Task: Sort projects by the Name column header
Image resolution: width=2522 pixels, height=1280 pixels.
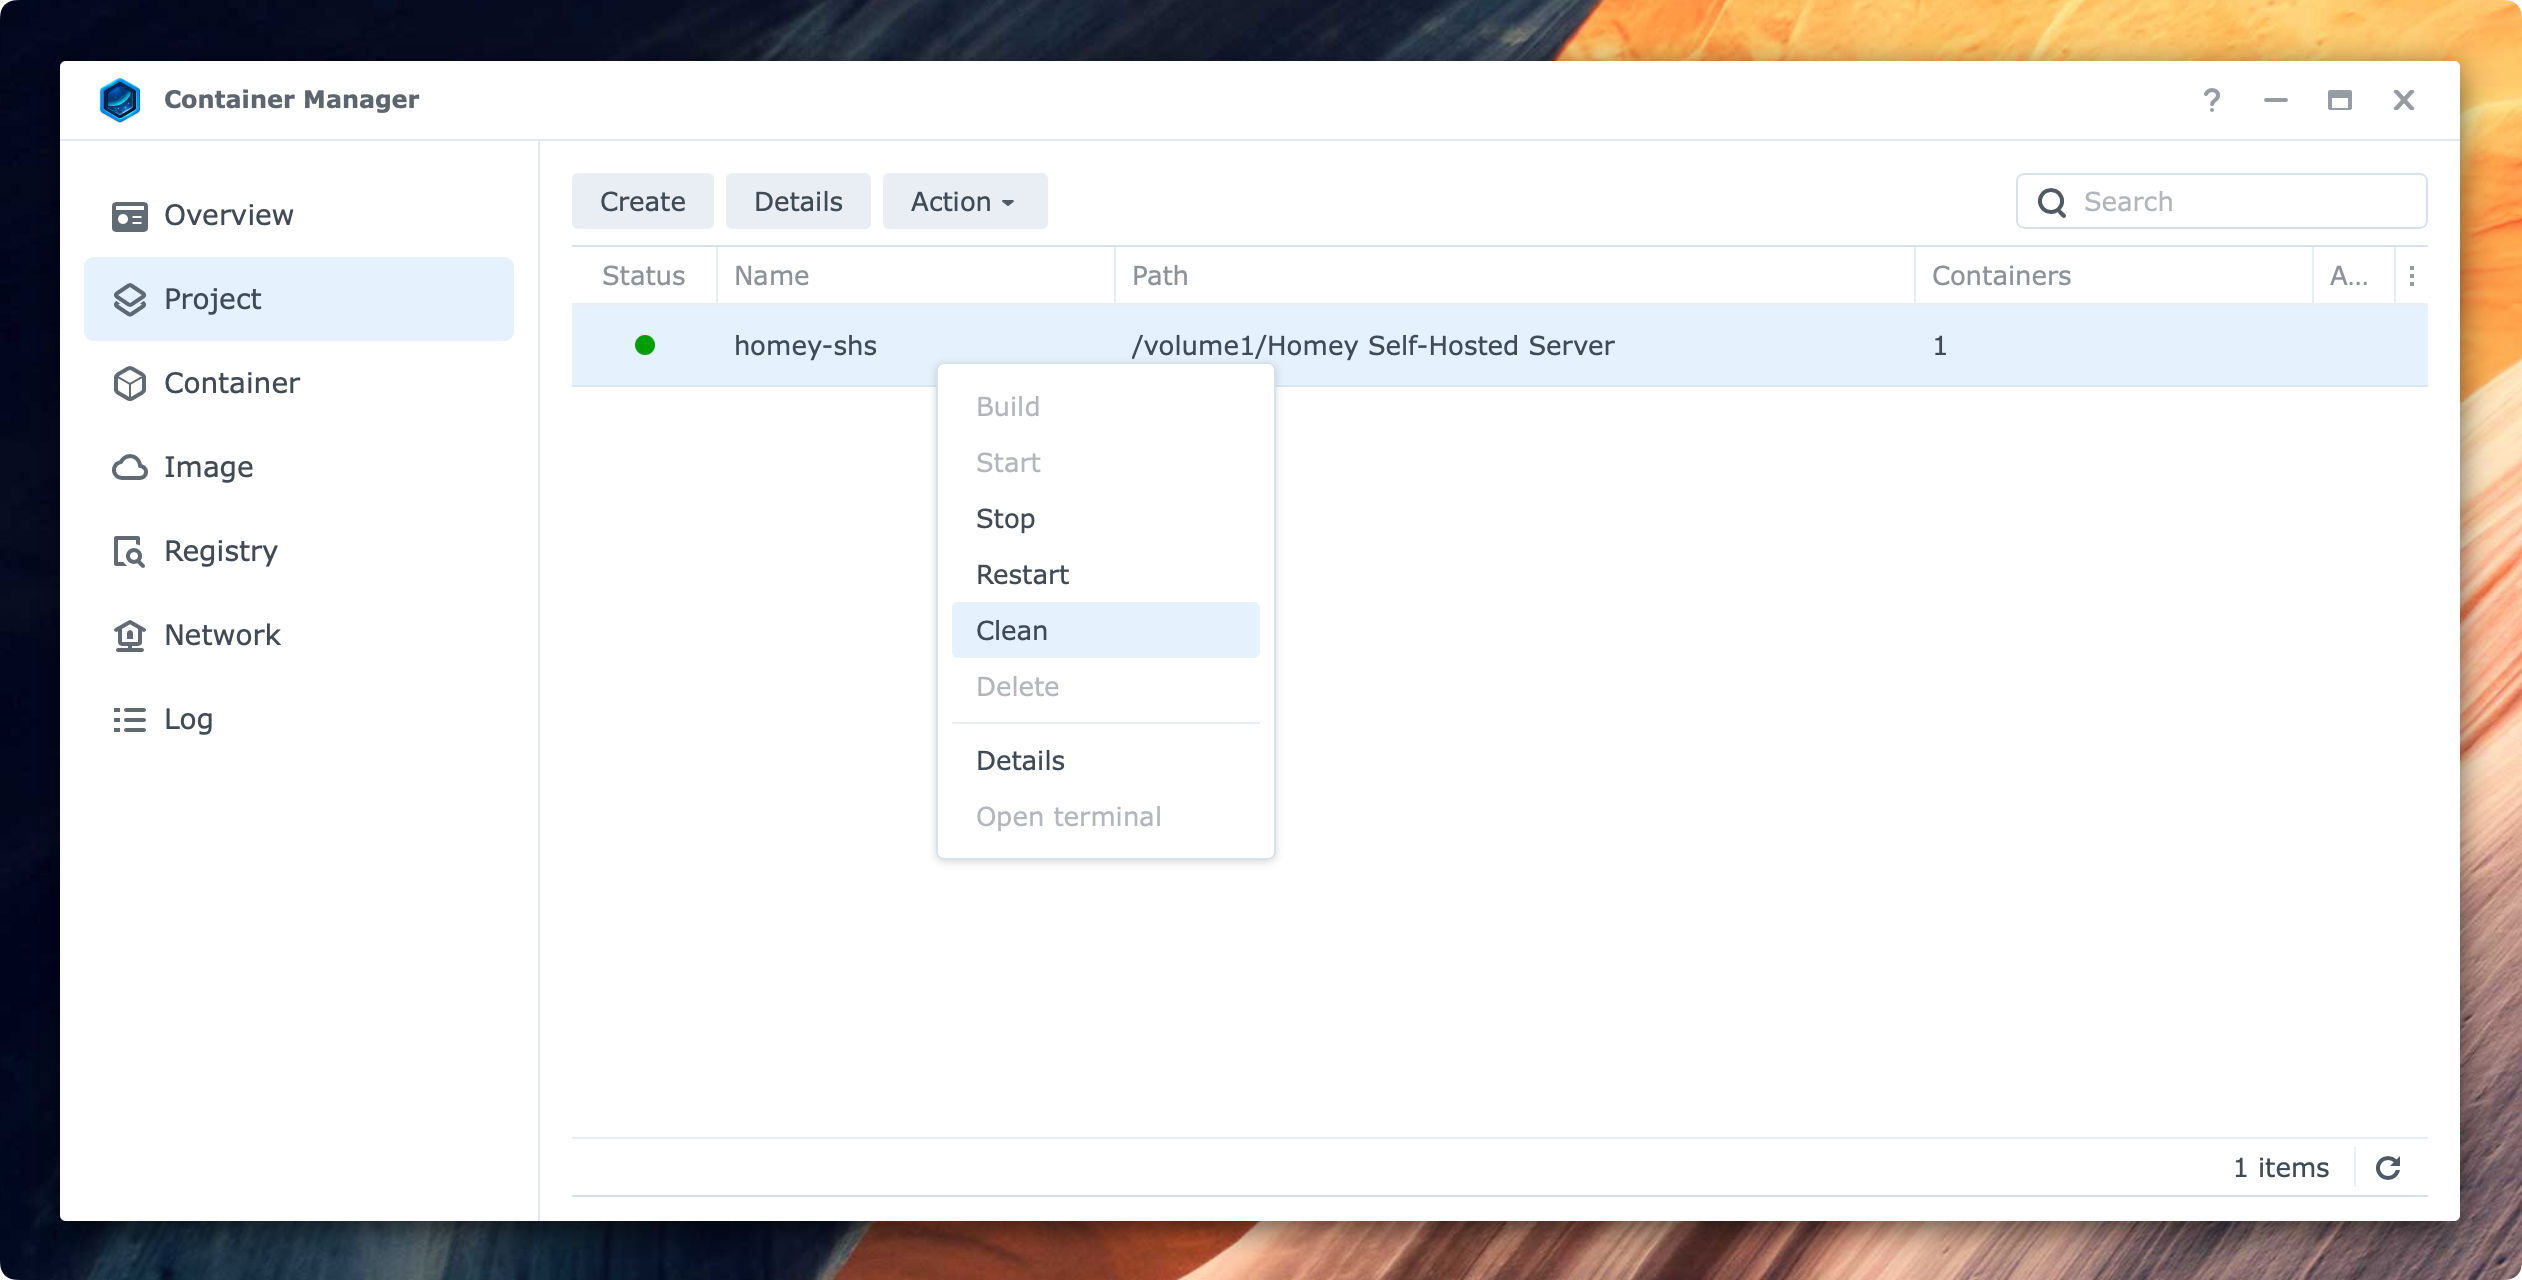Action: (x=771, y=275)
